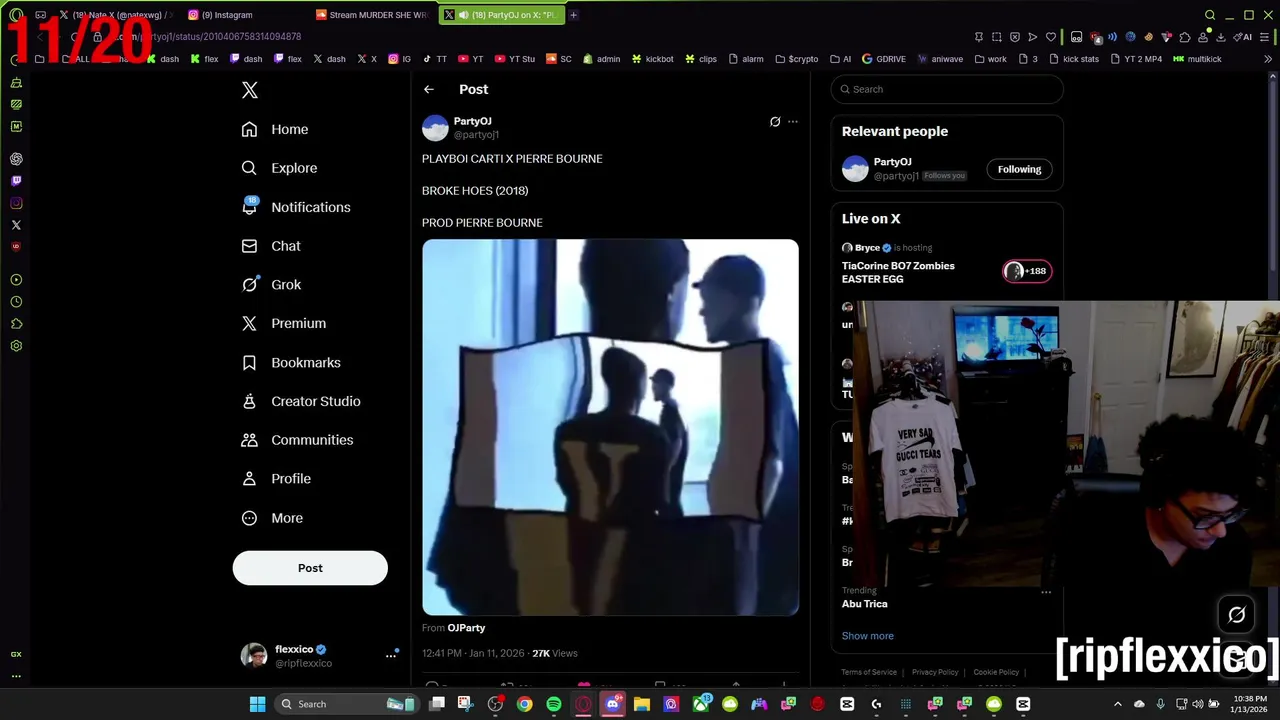Open File Explorer from the taskbar

(641, 704)
